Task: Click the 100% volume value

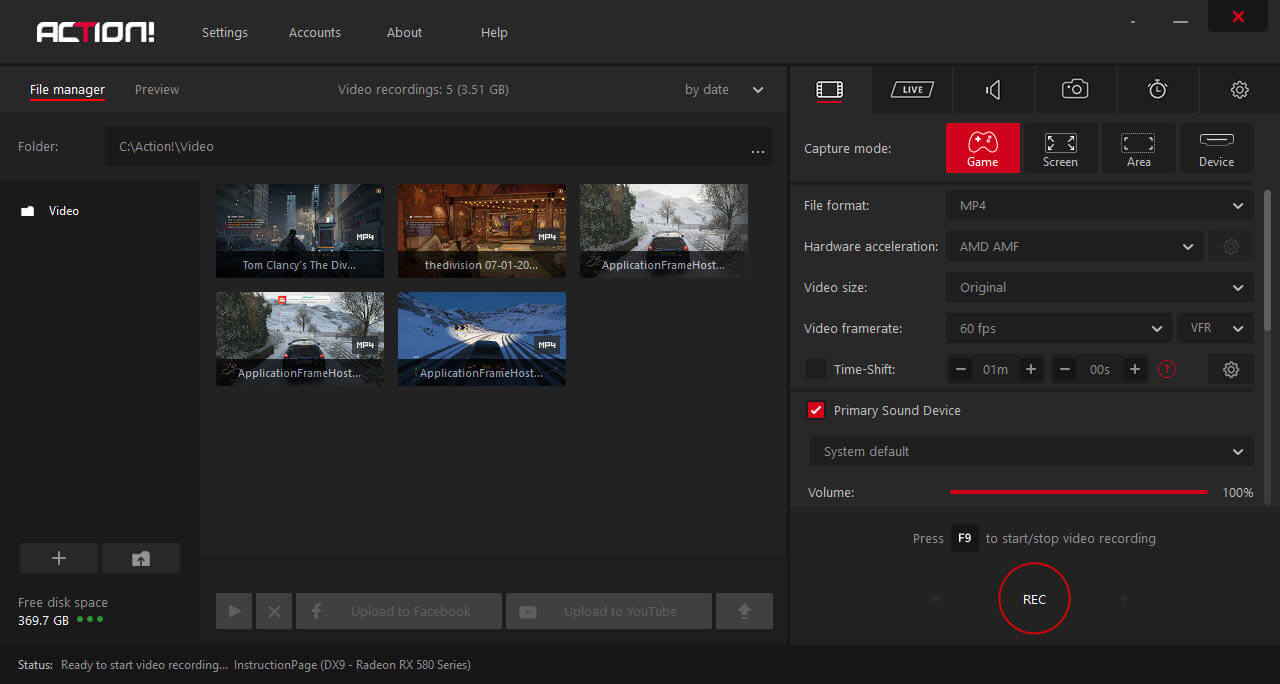Action: 1238,493
